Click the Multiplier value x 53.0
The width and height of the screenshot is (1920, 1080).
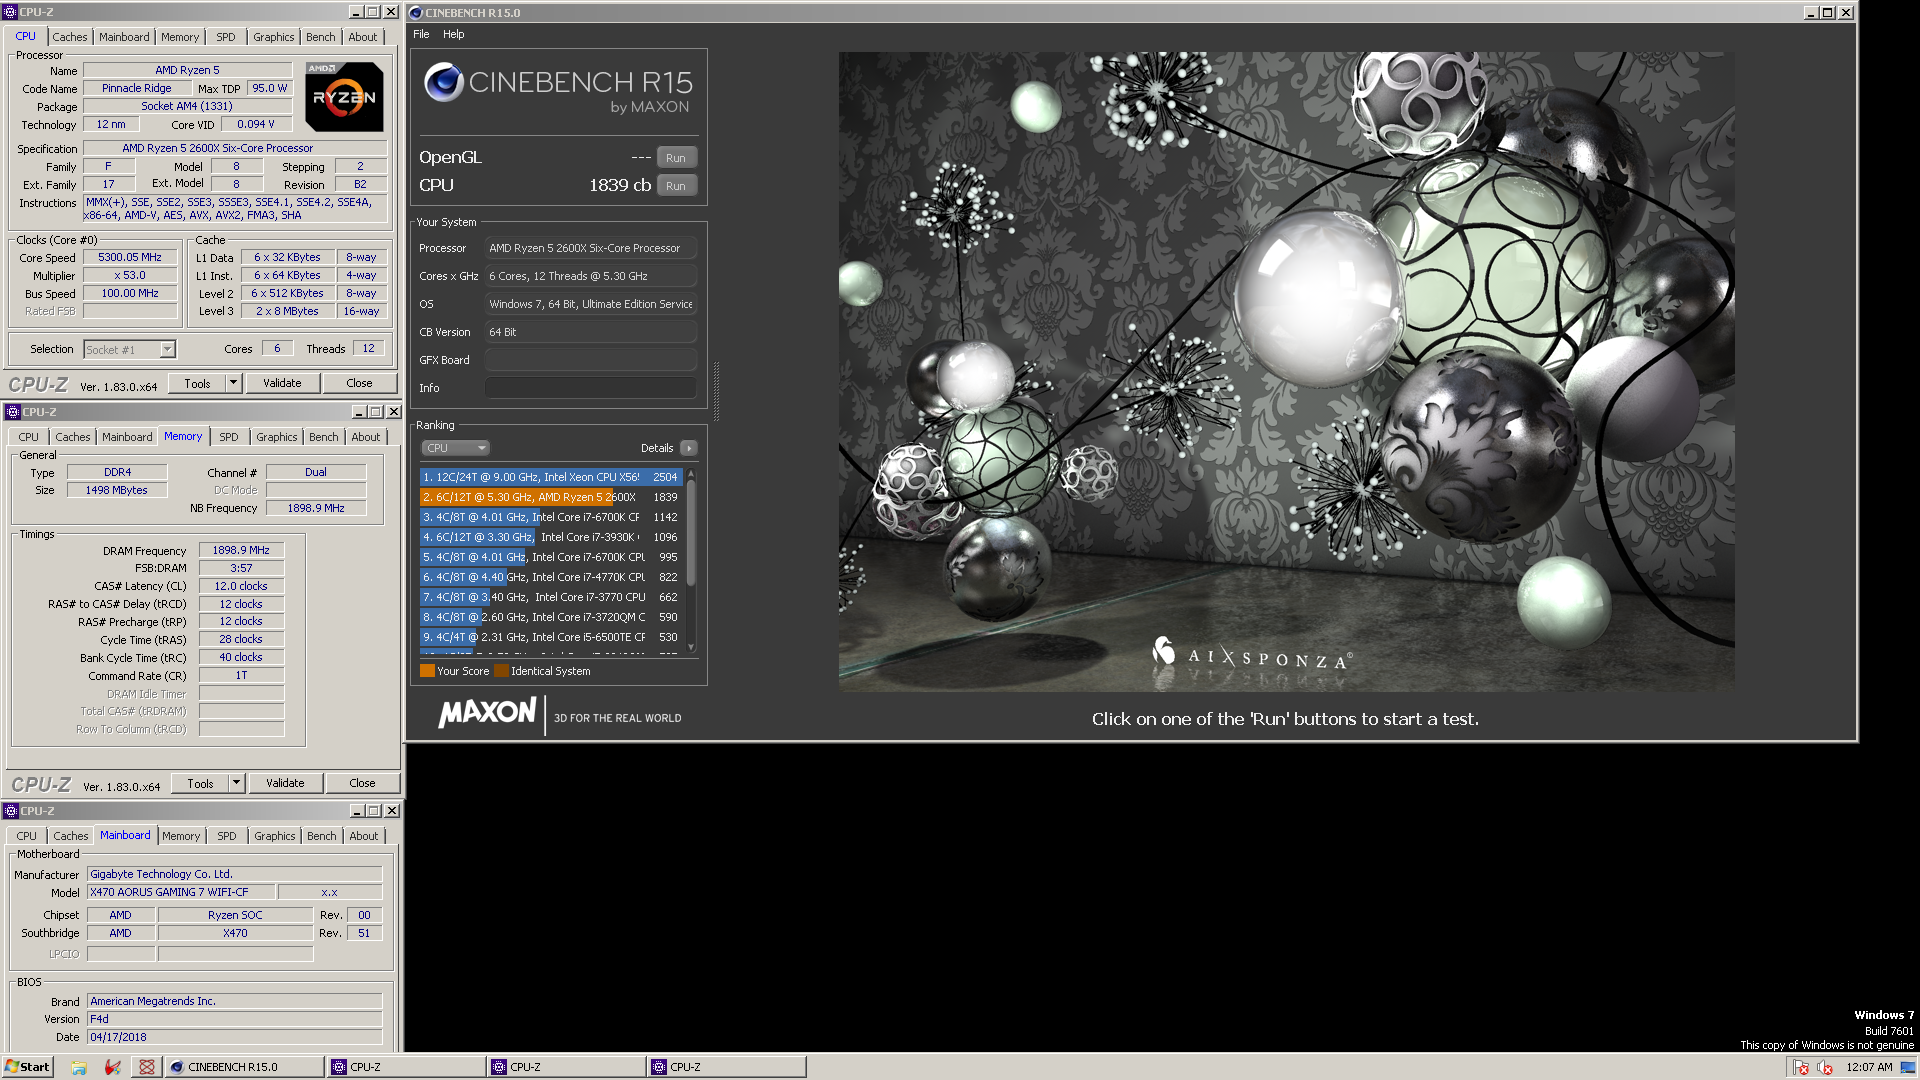130,275
